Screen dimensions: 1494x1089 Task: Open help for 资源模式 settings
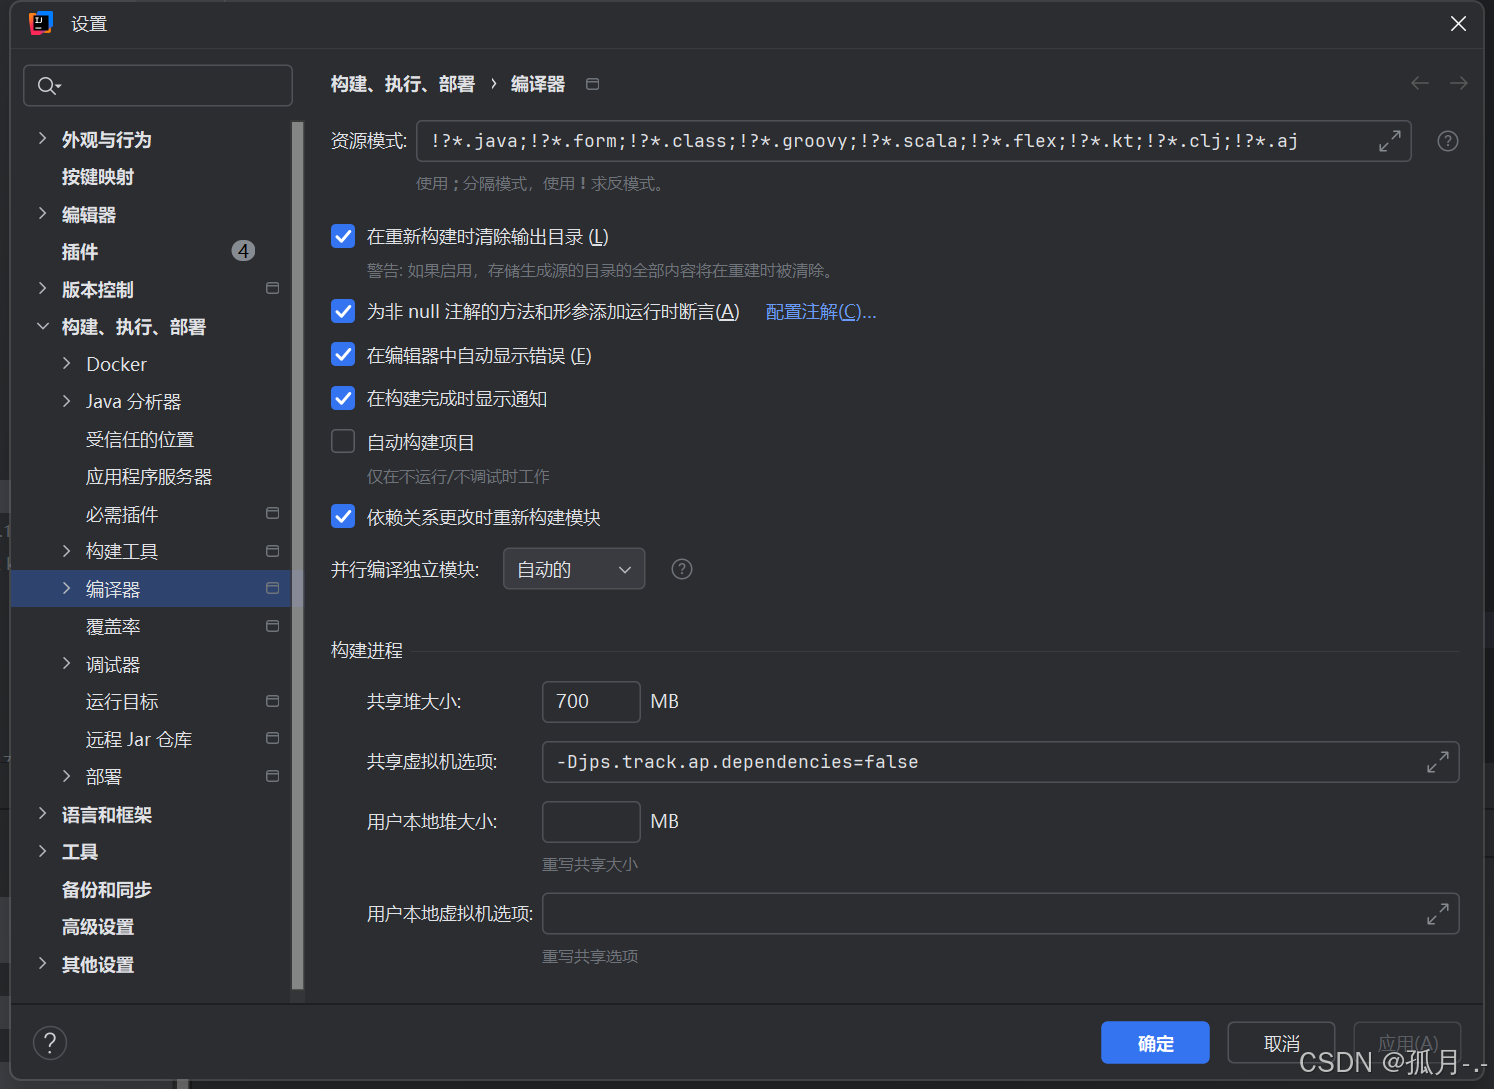point(1447,140)
